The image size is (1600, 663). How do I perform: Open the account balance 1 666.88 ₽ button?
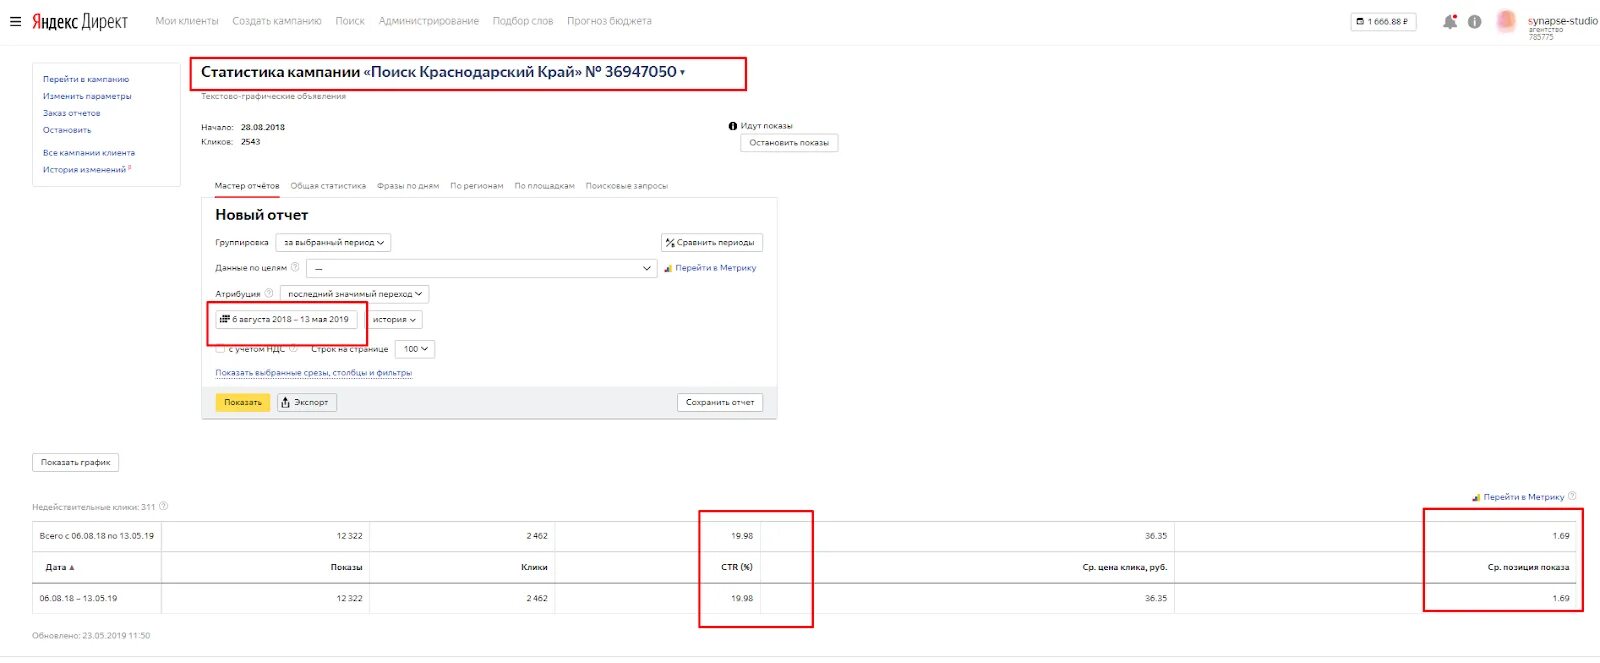point(1383,21)
